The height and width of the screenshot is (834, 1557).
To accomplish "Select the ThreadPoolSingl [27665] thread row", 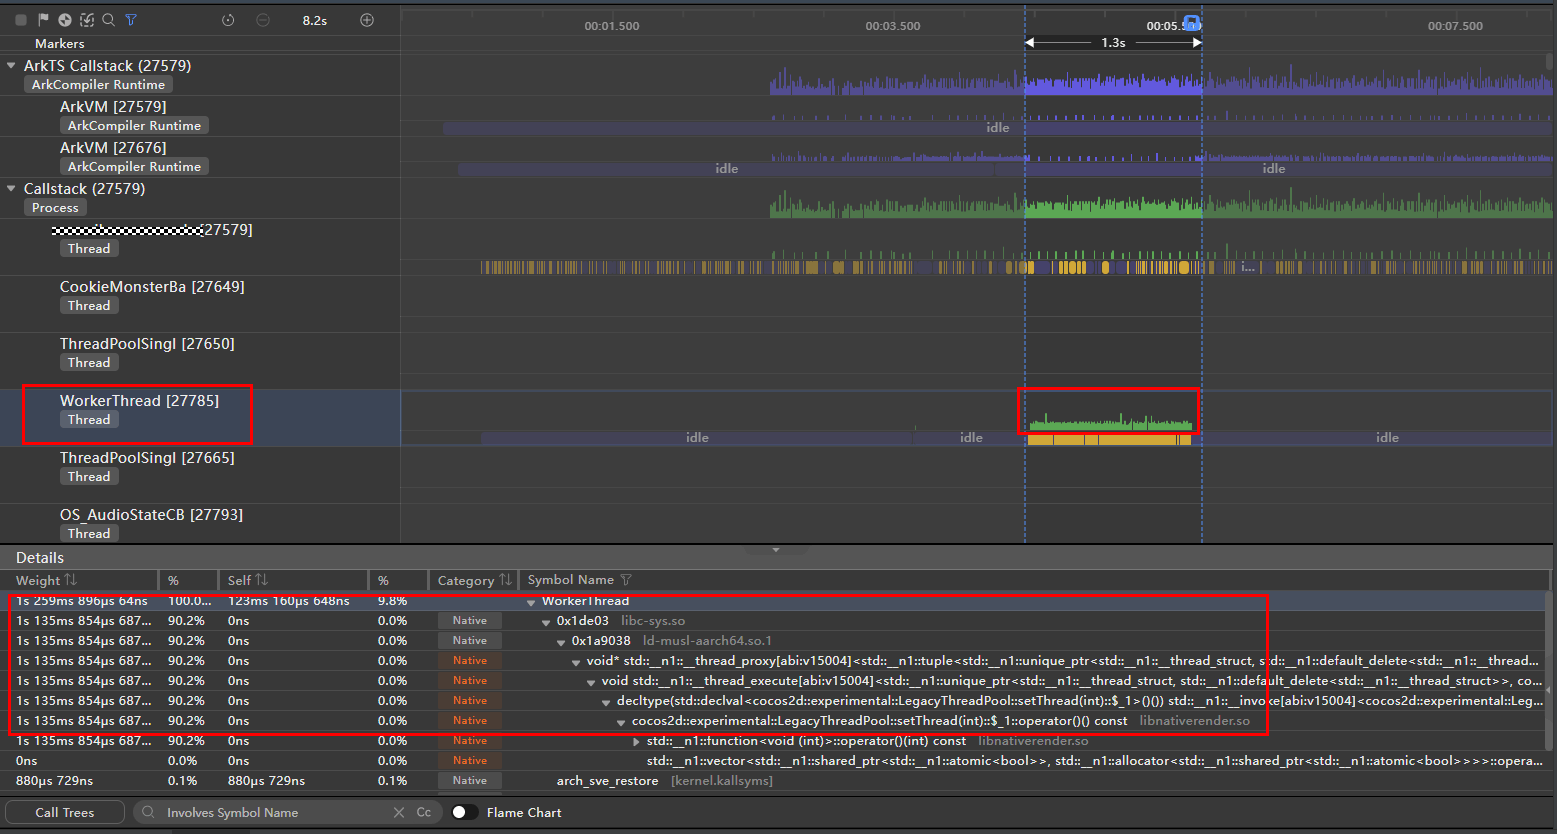I will coord(200,475).
